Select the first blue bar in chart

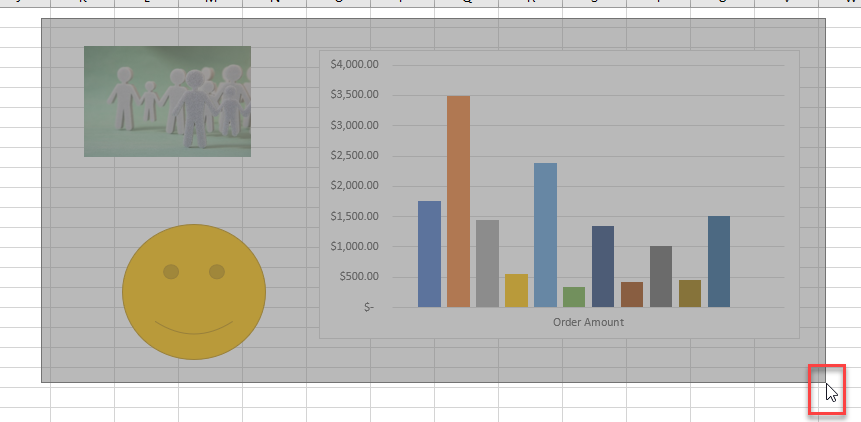[x=429, y=254]
